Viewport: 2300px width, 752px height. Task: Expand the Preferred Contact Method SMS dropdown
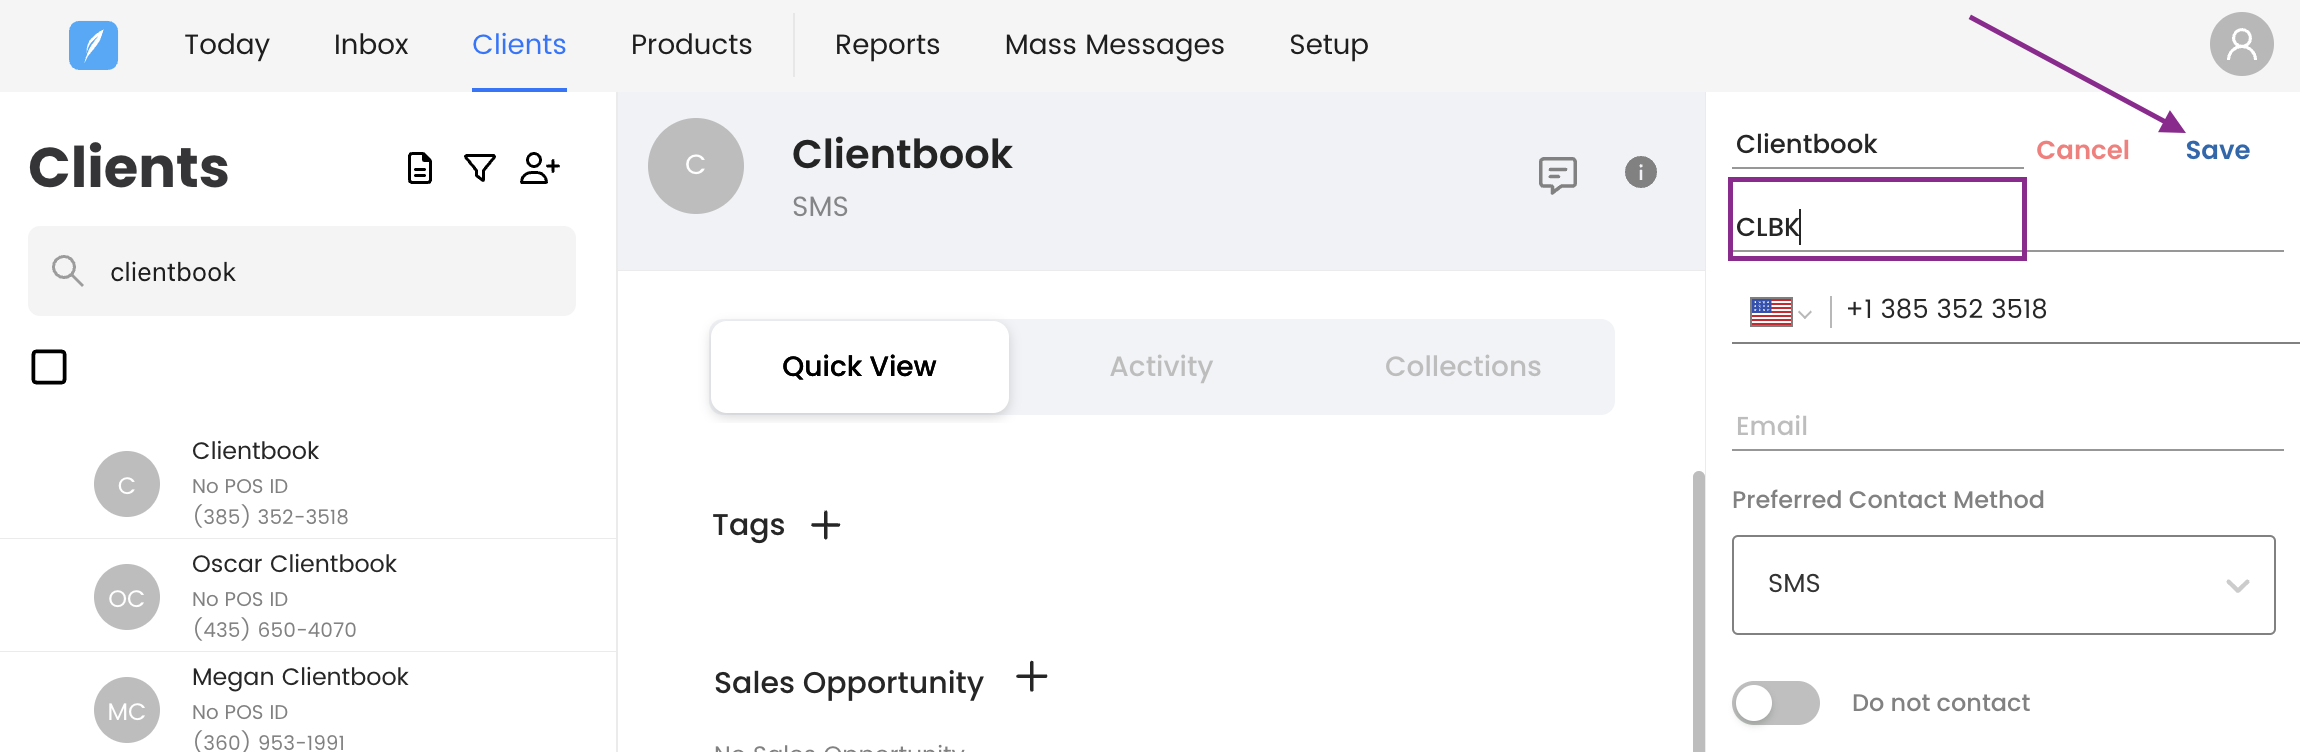pyautogui.click(x=2003, y=585)
